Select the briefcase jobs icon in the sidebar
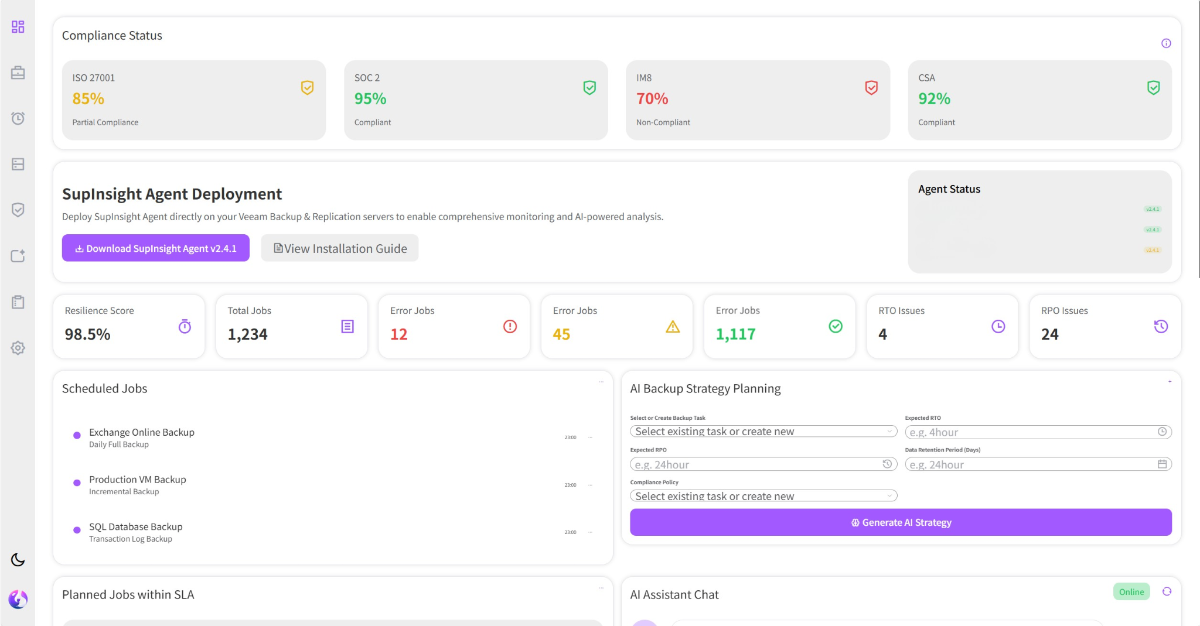The height and width of the screenshot is (626, 1200). pyautogui.click(x=17, y=72)
